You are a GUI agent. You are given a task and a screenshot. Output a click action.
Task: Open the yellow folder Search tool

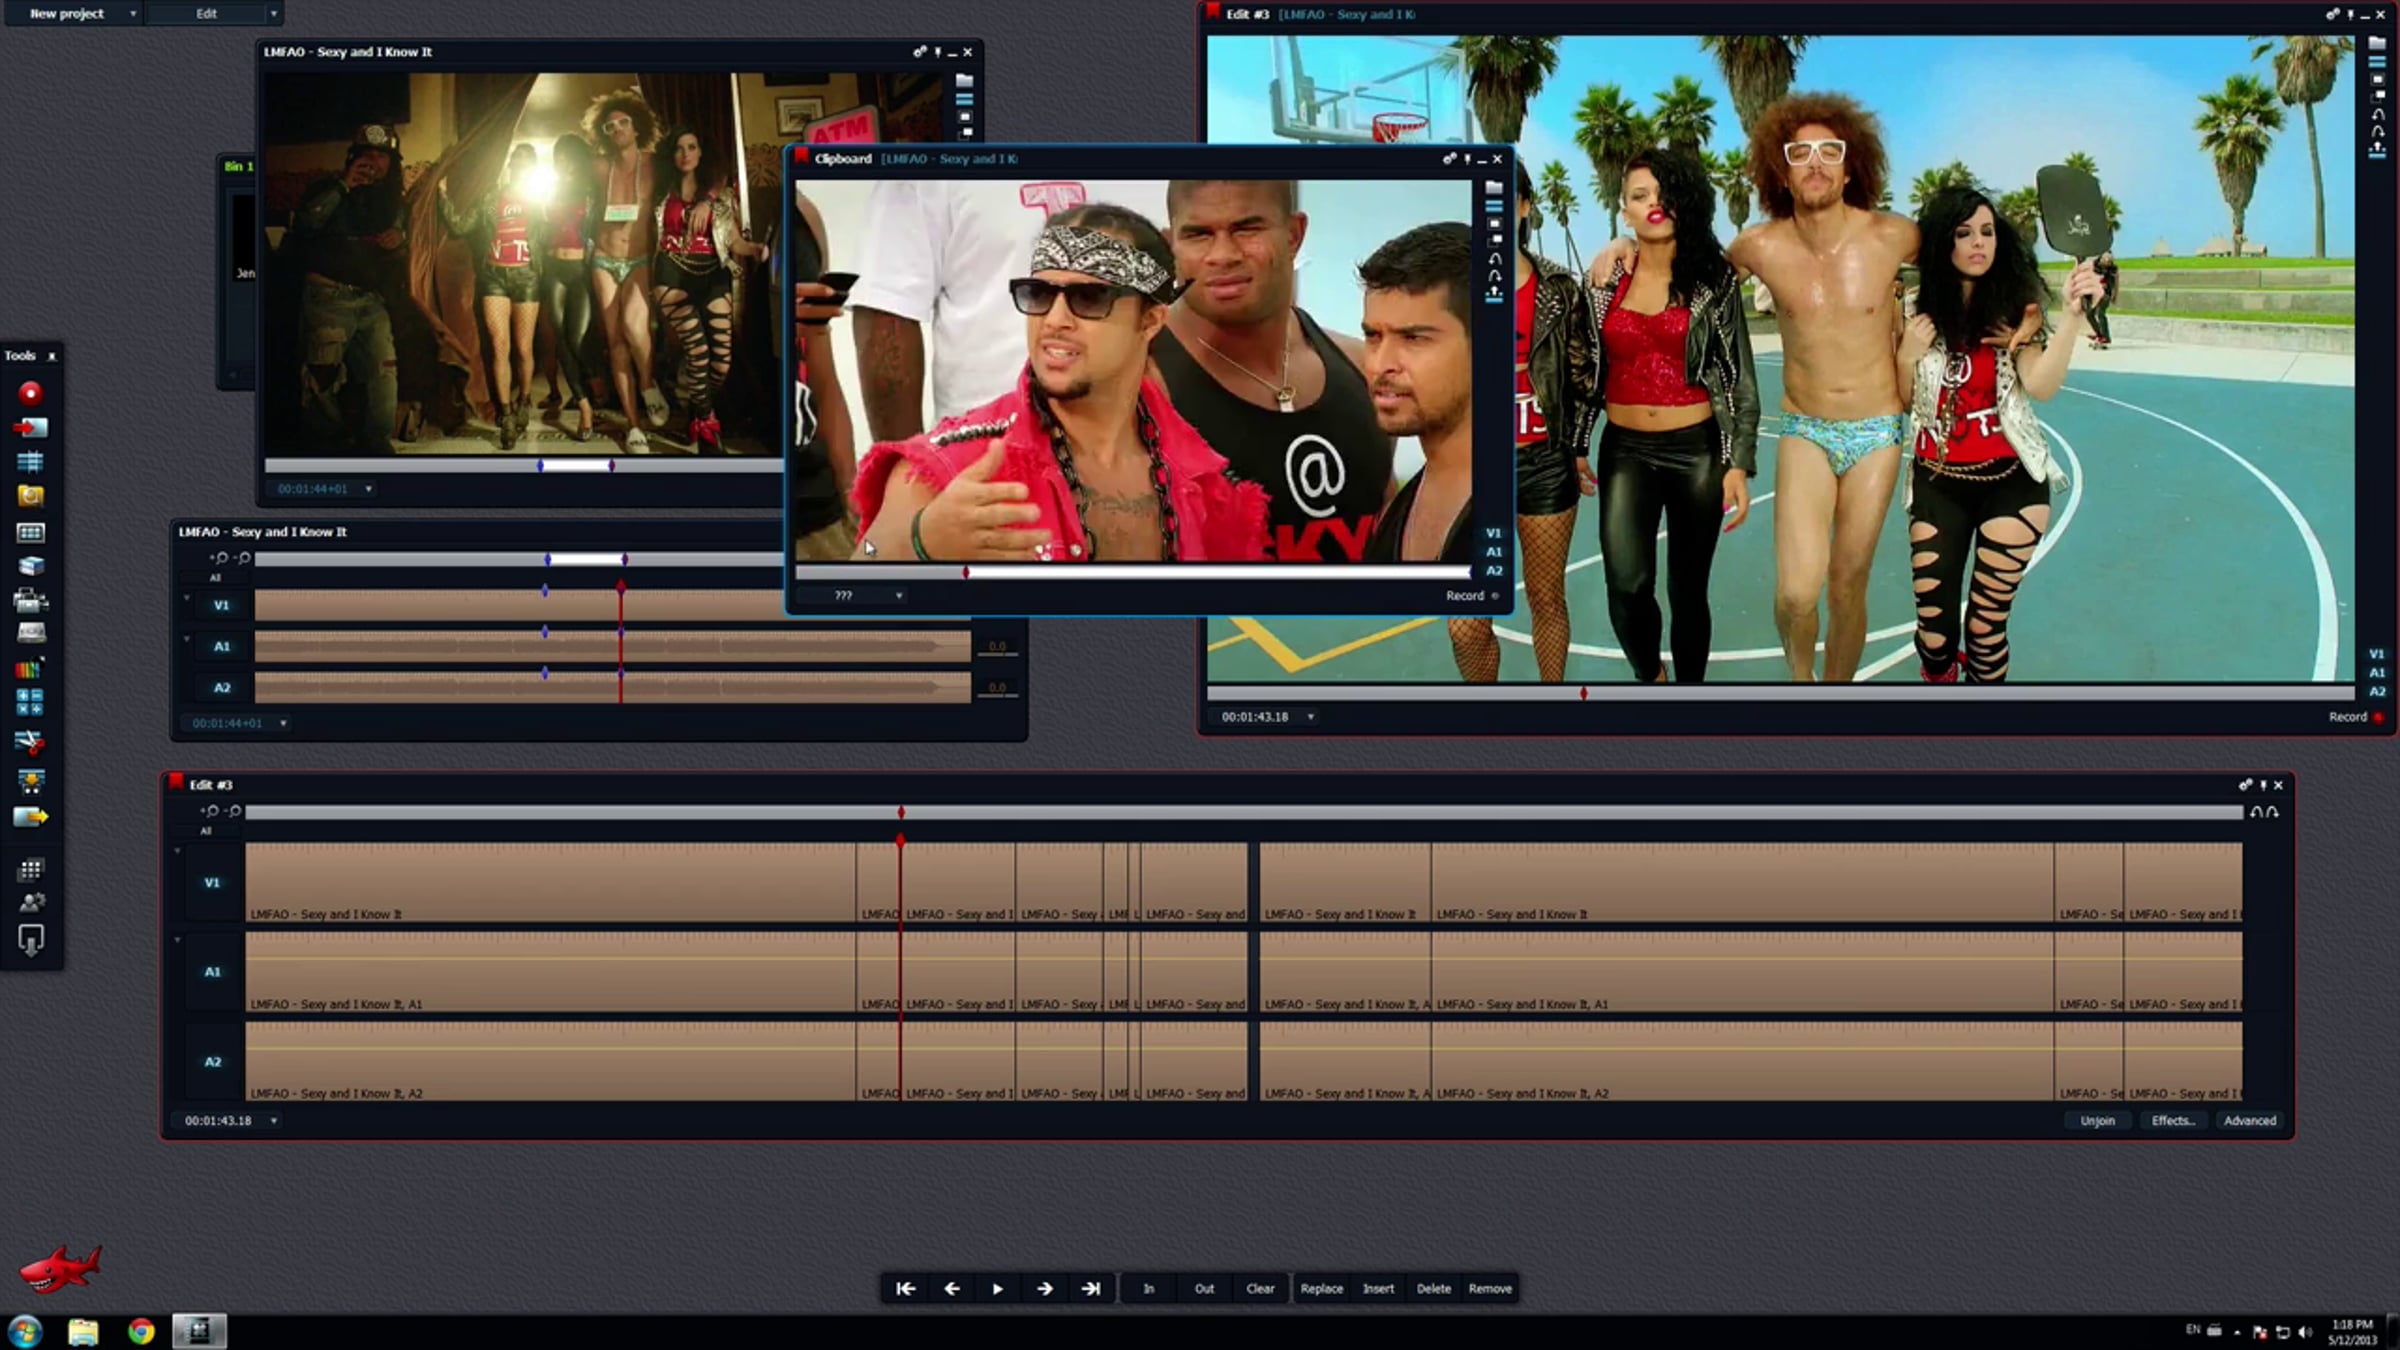point(30,496)
